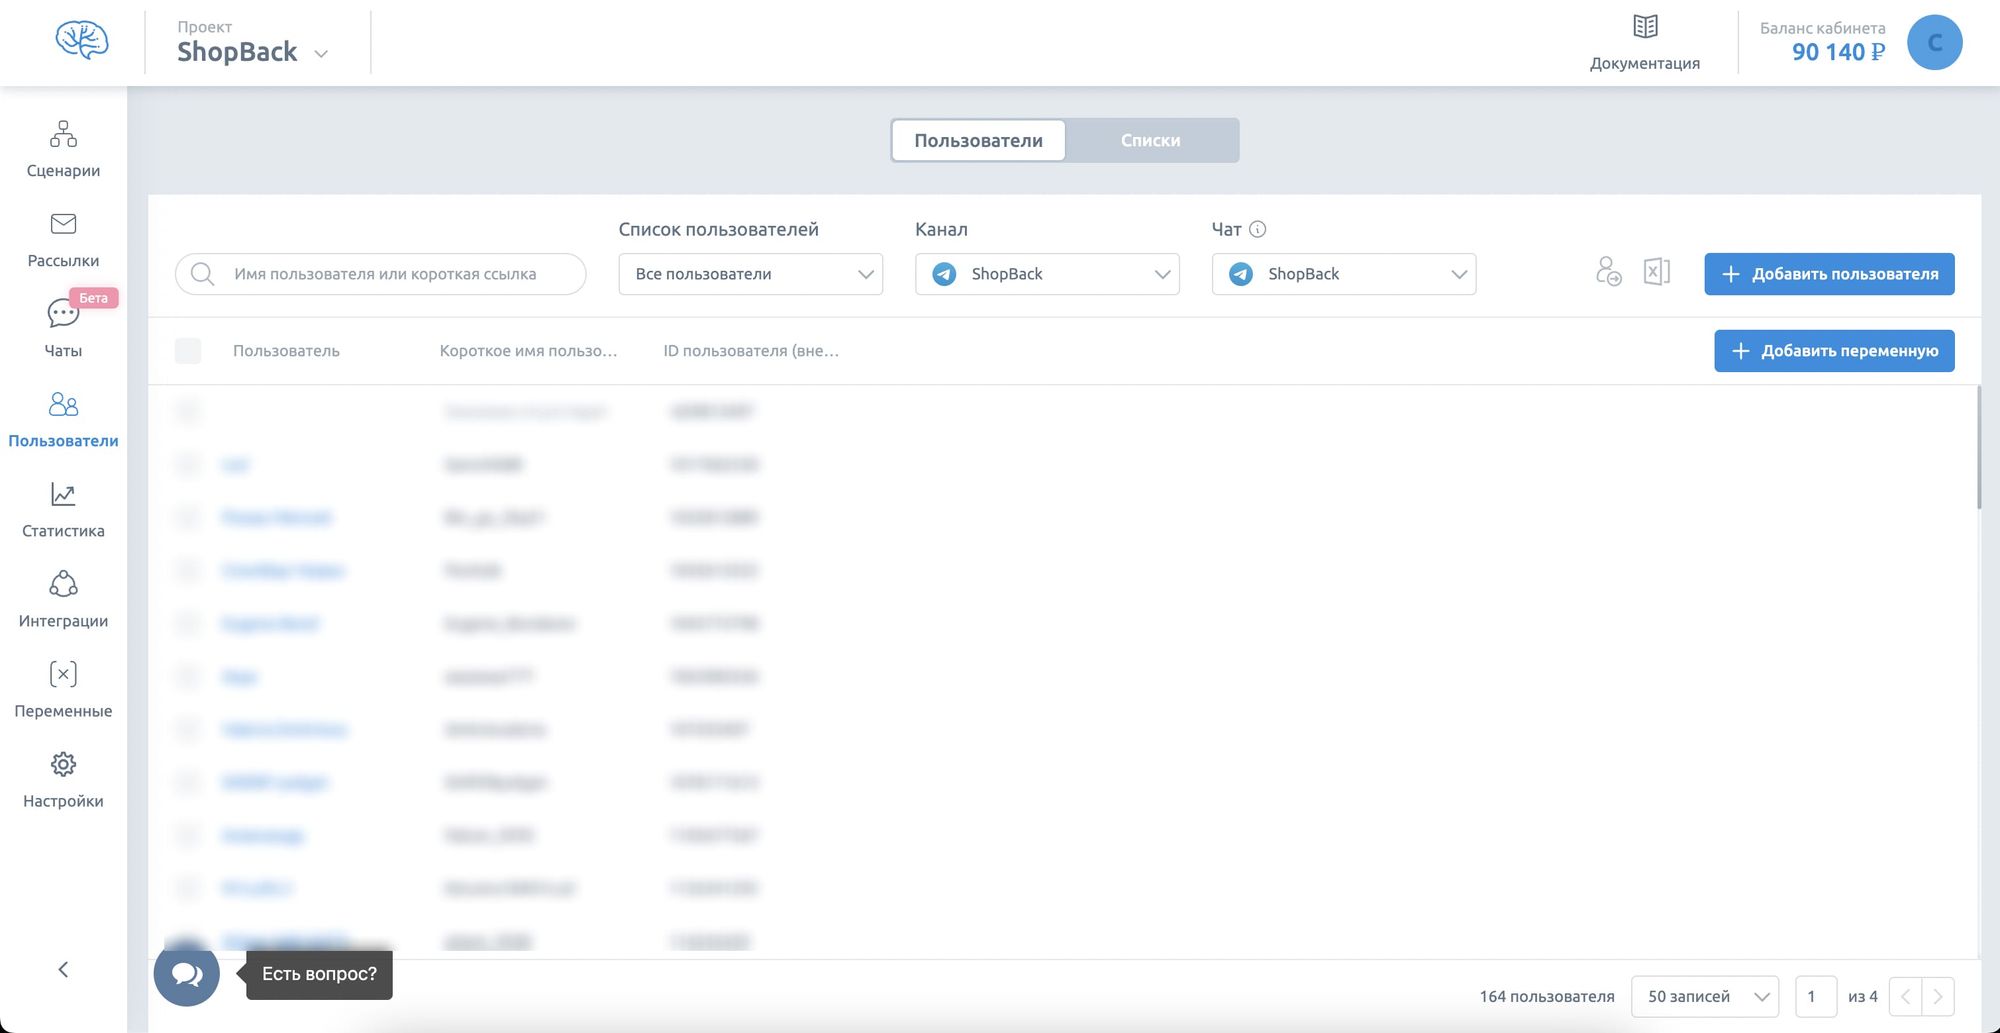Click Добавить переменную button
The image size is (2000, 1033).
[1834, 351]
